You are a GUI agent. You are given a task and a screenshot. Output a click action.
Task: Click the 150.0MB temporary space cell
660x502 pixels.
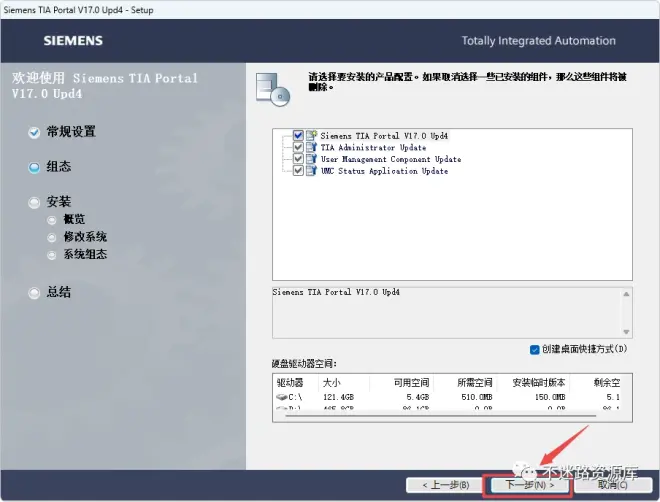[550, 397]
